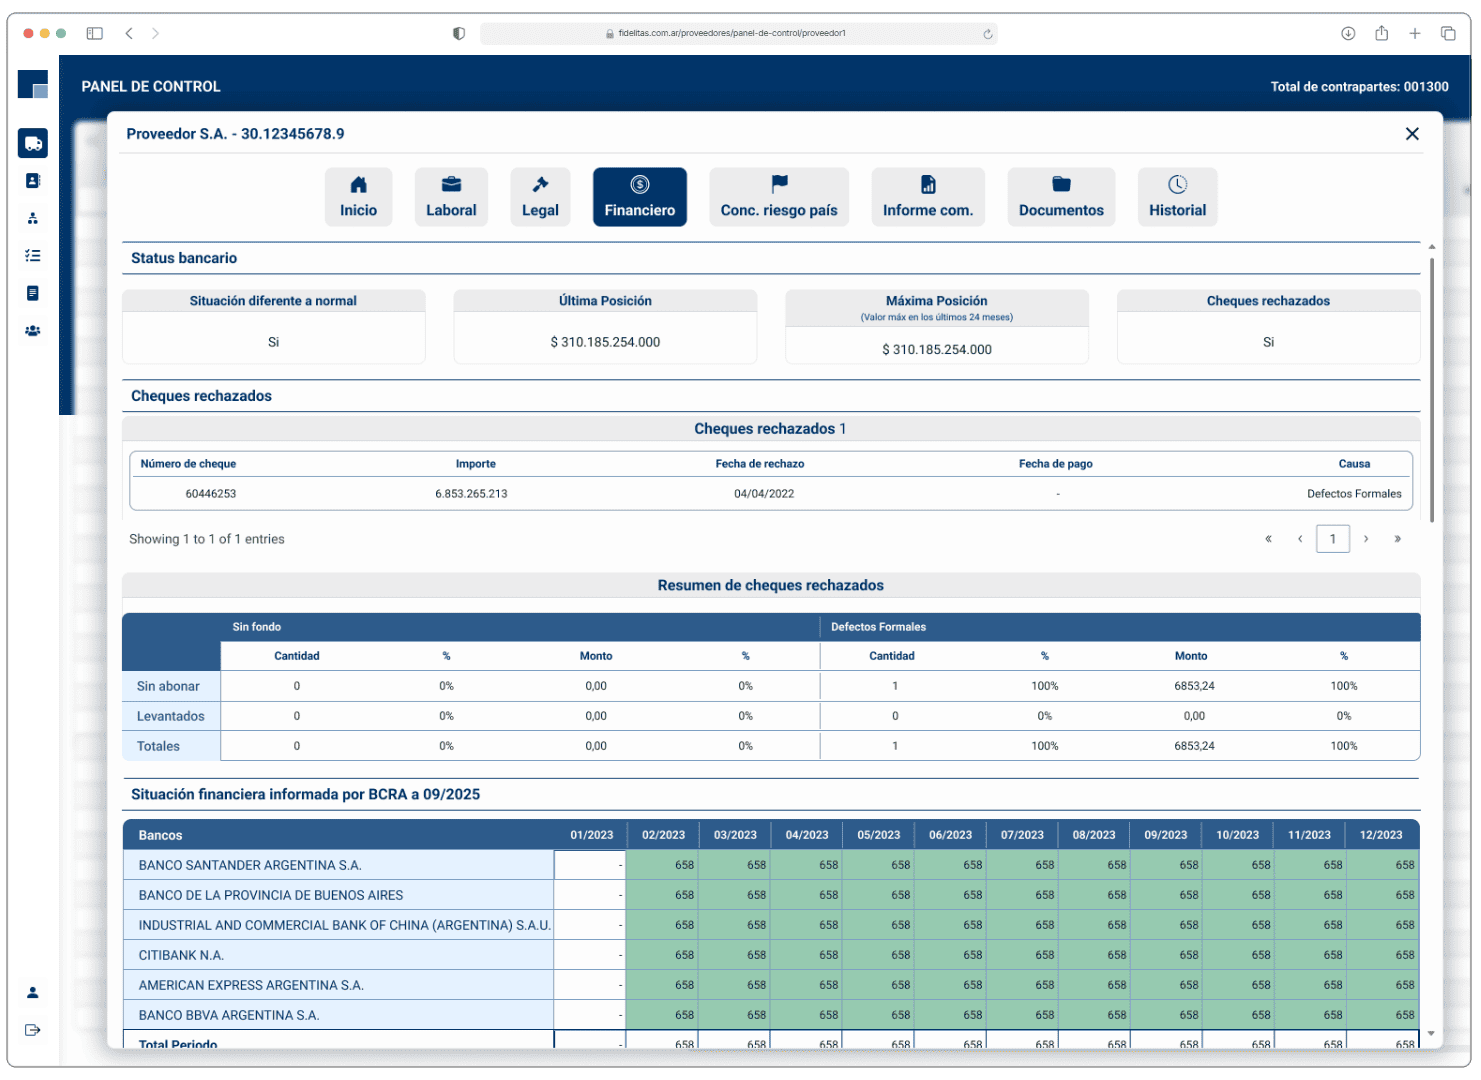1481x1080 pixels.
Task: Open the Legal tab
Action: pyautogui.click(x=540, y=197)
